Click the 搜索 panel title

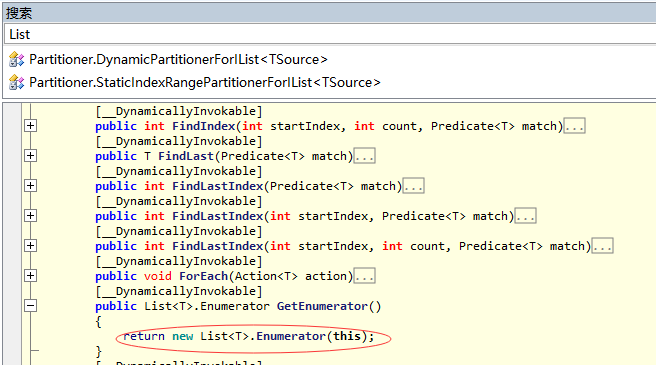pyautogui.click(x=19, y=13)
